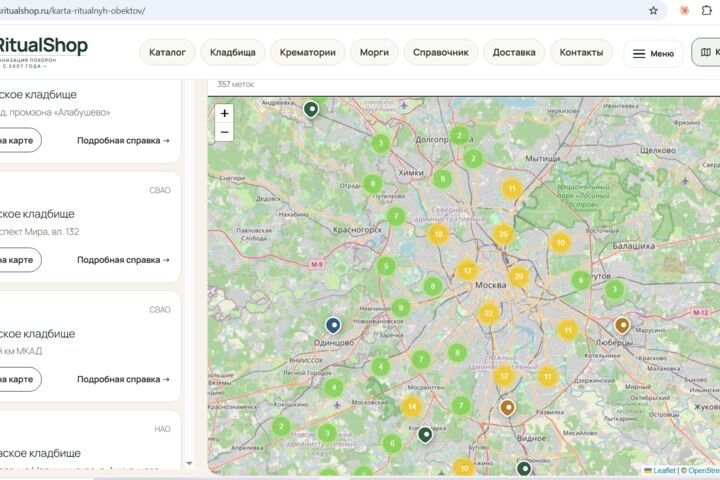Expand the green cluster 9 near Отрадное
The height and width of the screenshot is (480, 720).
pos(373,184)
